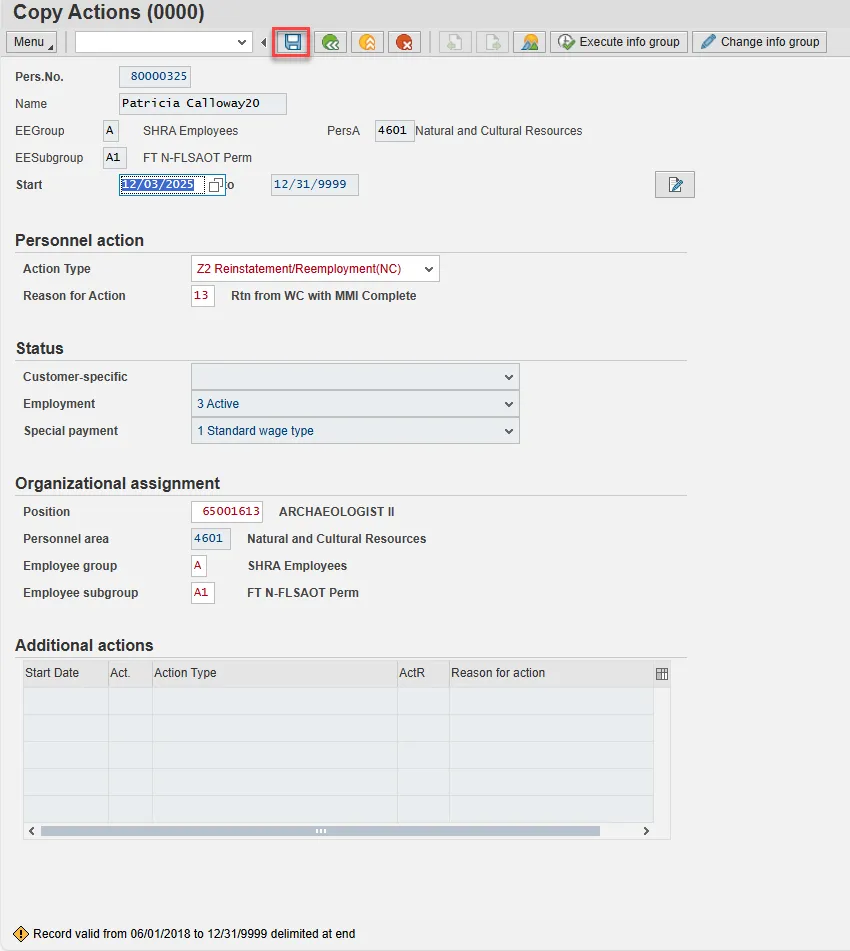Click the Position input field
This screenshot has width=850, height=951.
click(227, 512)
